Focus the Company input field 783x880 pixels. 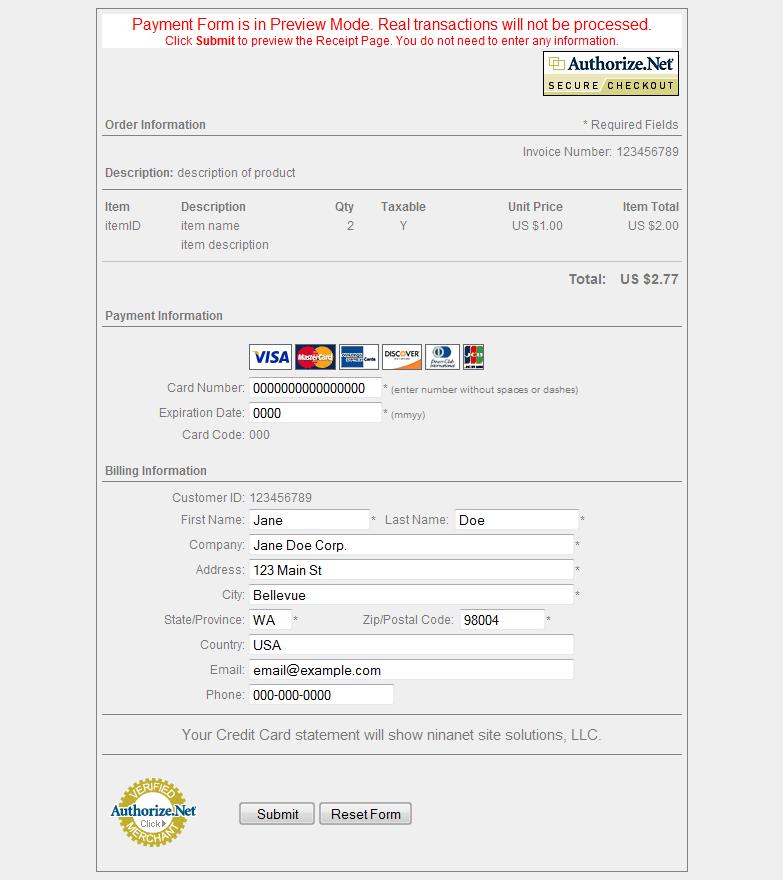pyautogui.click(x=411, y=545)
